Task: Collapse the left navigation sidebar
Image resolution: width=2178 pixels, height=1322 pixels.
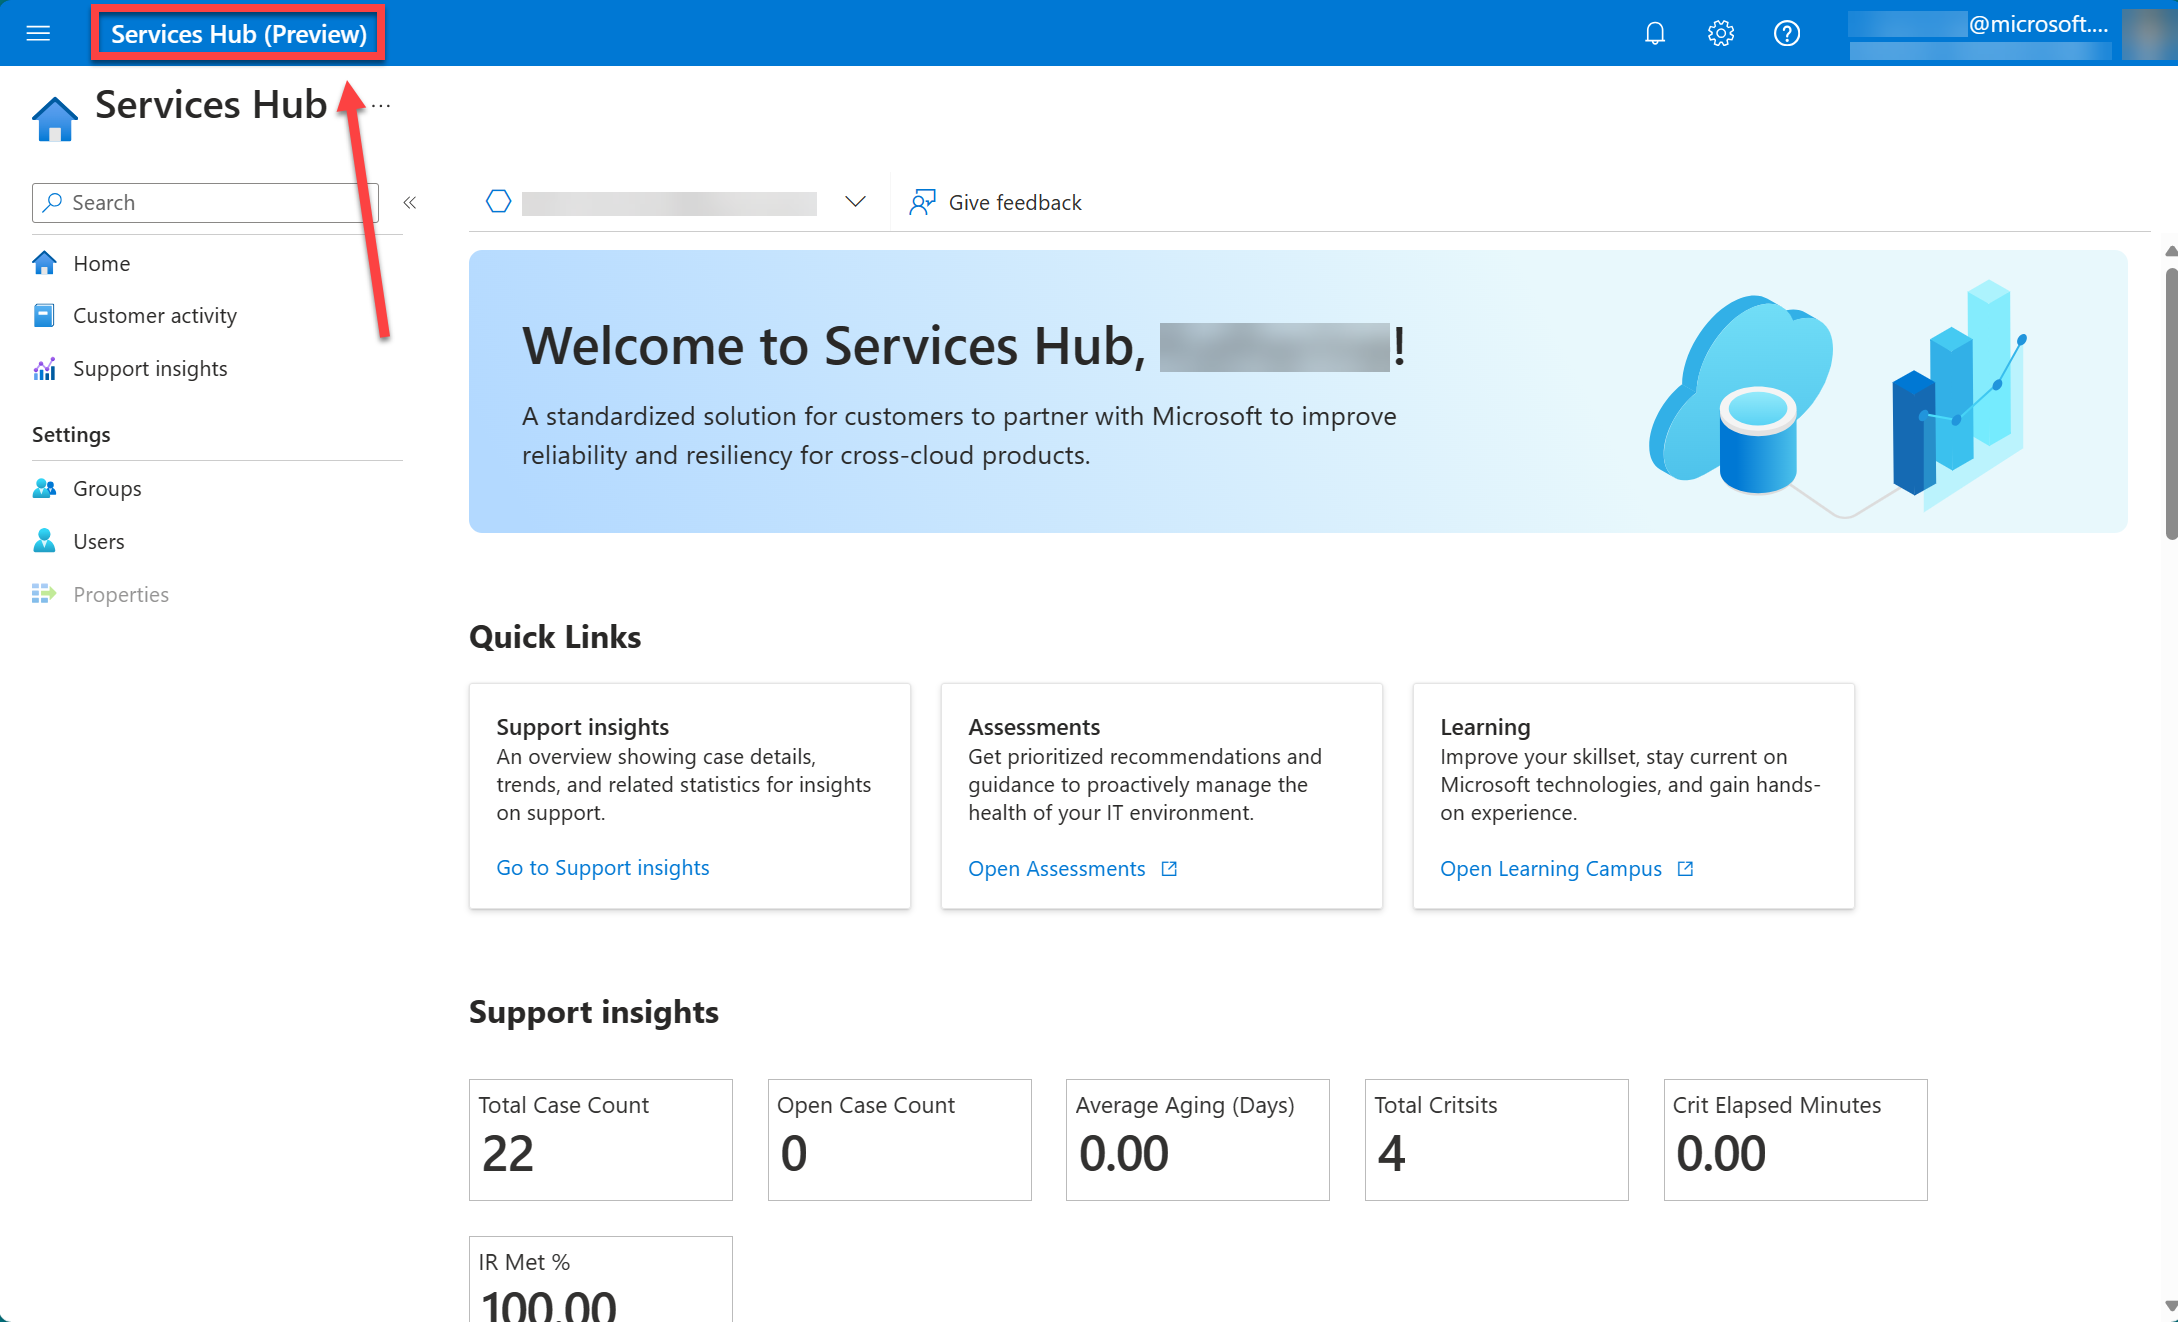Action: (x=411, y=201)
